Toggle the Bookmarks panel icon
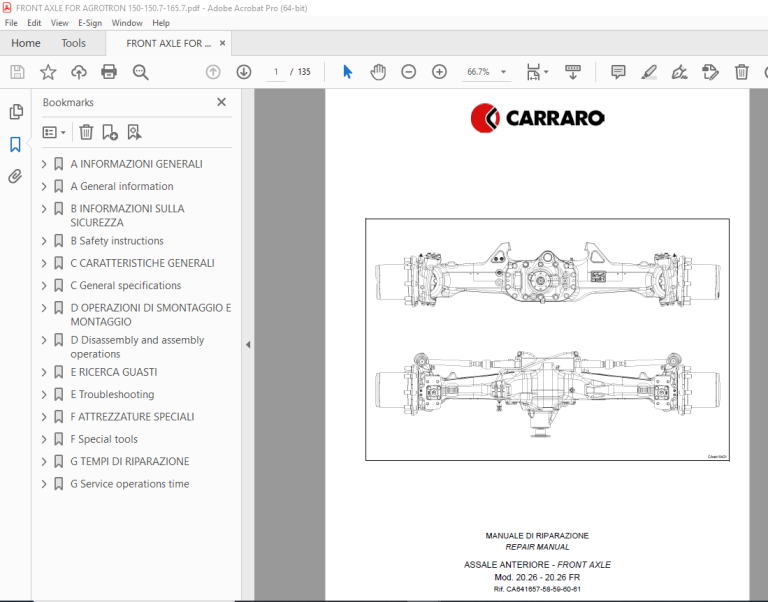 (15, 144)
